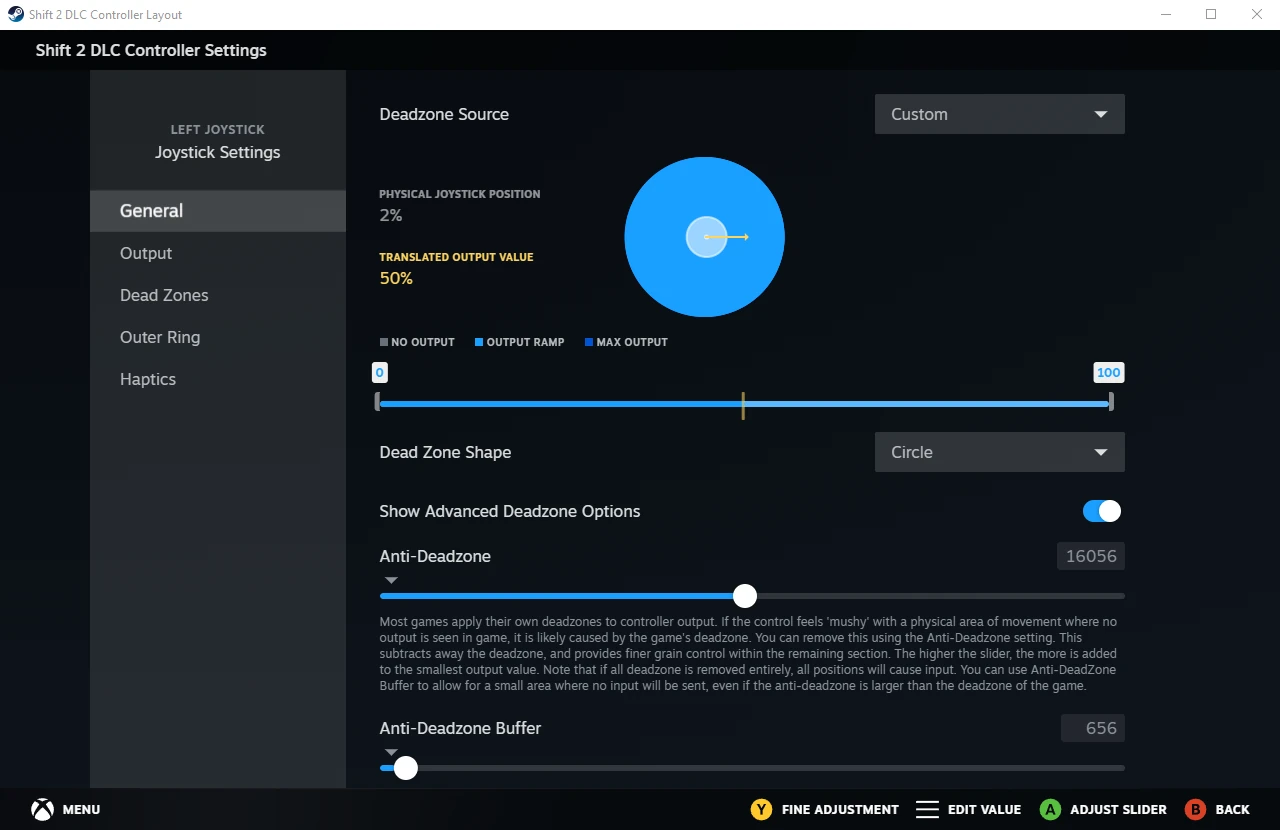Click the translated output value 50%
The width and height of the screenshot is (1280, 830).
point(396,278)
